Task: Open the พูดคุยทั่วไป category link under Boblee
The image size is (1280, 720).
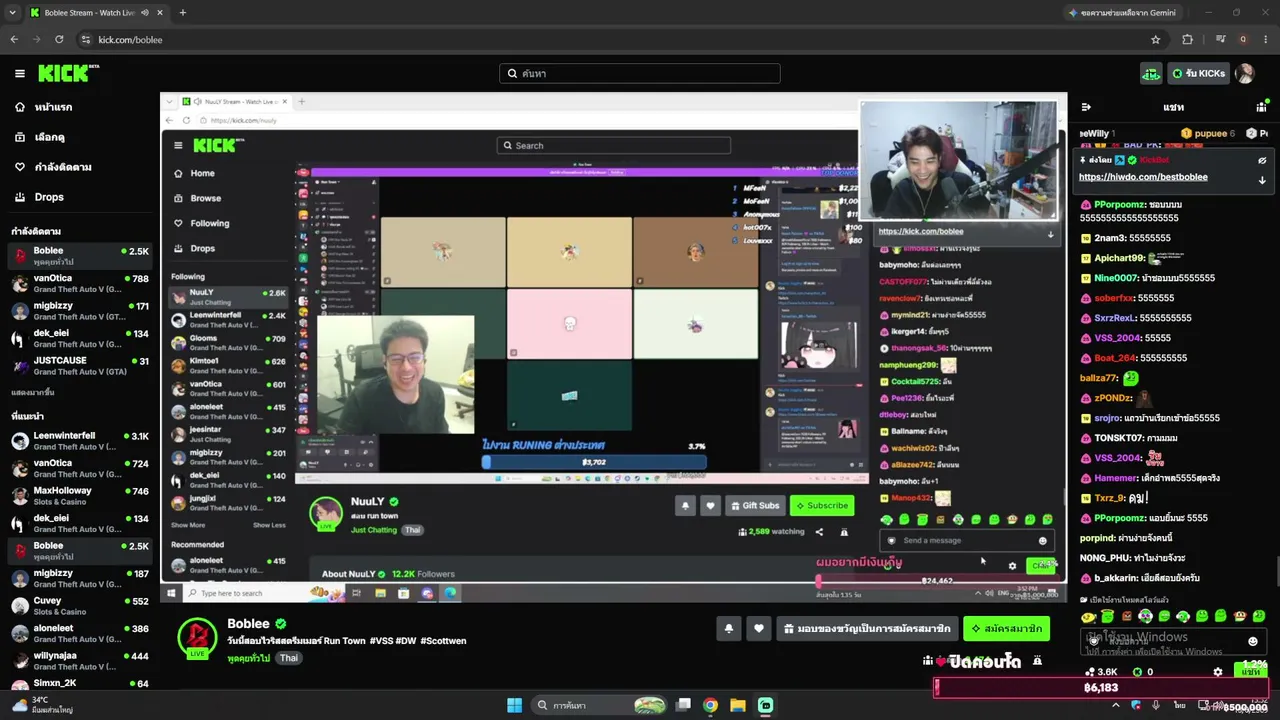Action: [x=249, y=658]
